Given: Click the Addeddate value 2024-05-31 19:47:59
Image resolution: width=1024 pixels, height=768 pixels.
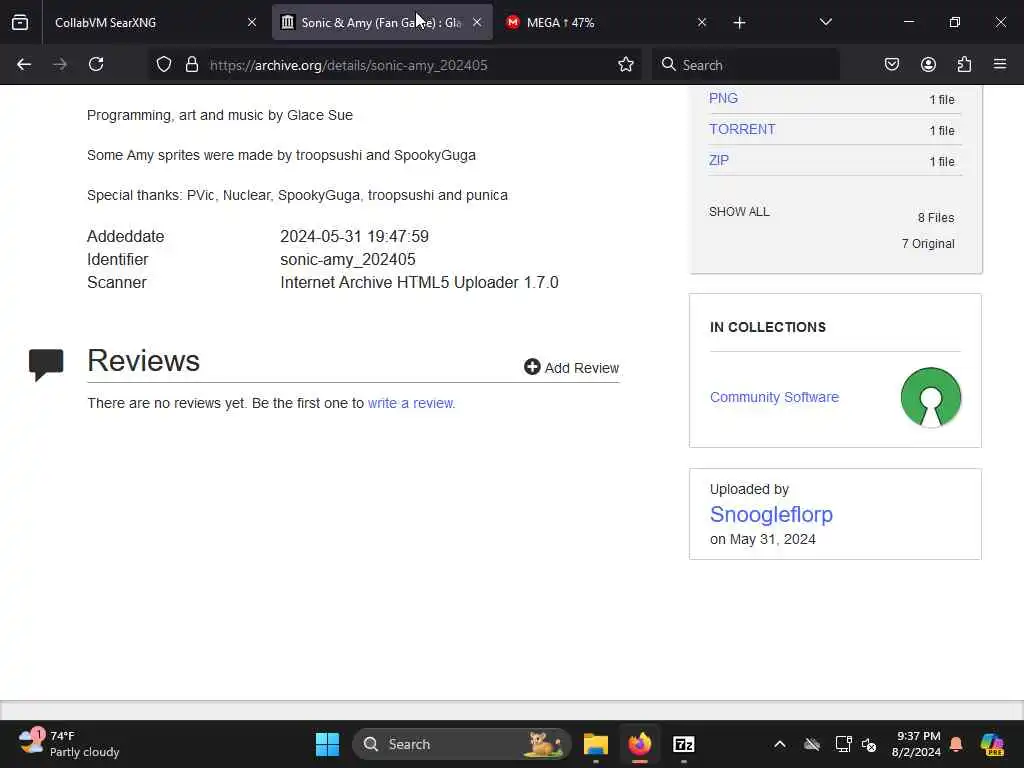Looking at the screenshot, I should point(354,236).
